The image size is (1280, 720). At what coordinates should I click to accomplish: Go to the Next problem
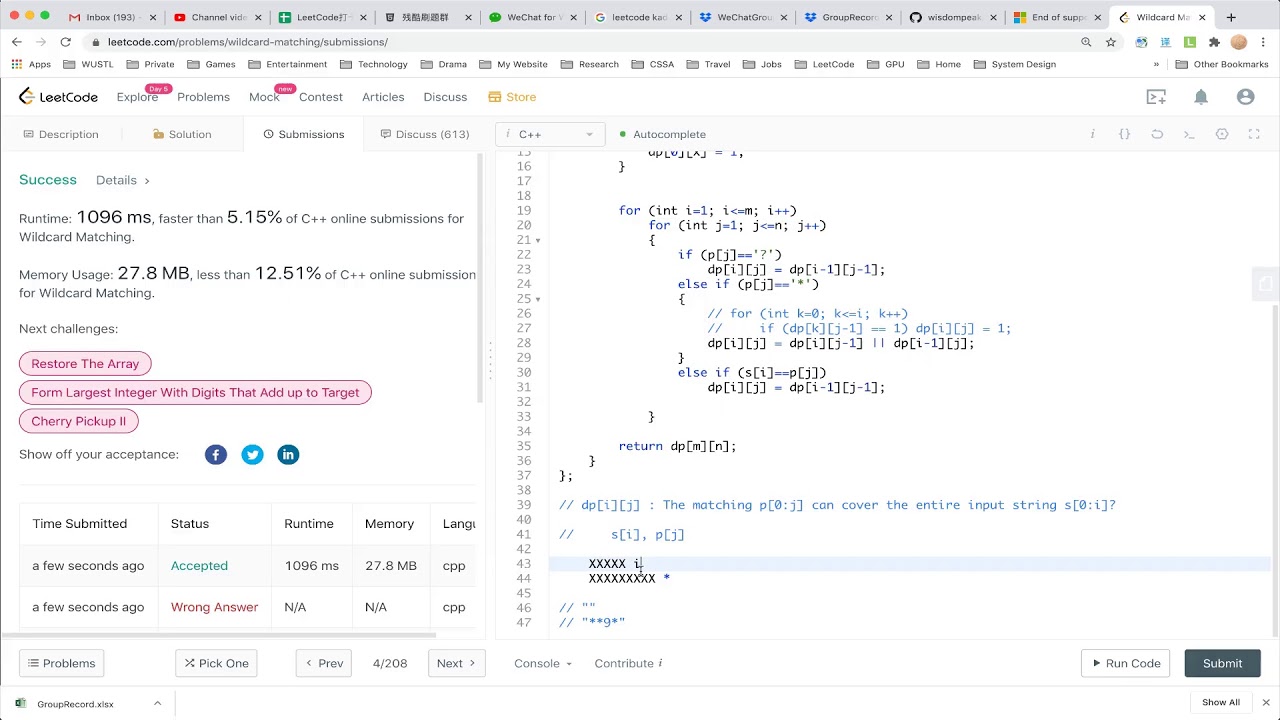[x=456, y=663]
